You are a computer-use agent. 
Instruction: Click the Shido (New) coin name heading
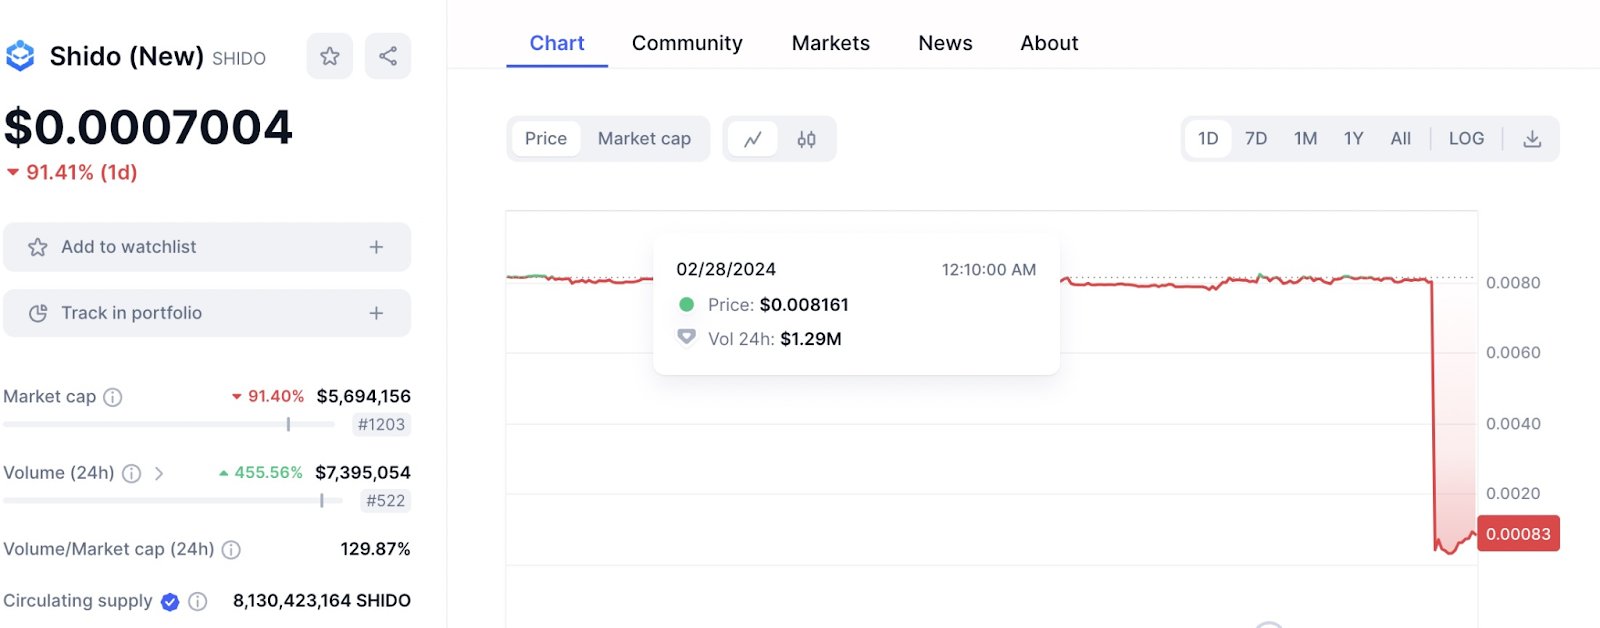pyautogui.click(x=127, y=56)
